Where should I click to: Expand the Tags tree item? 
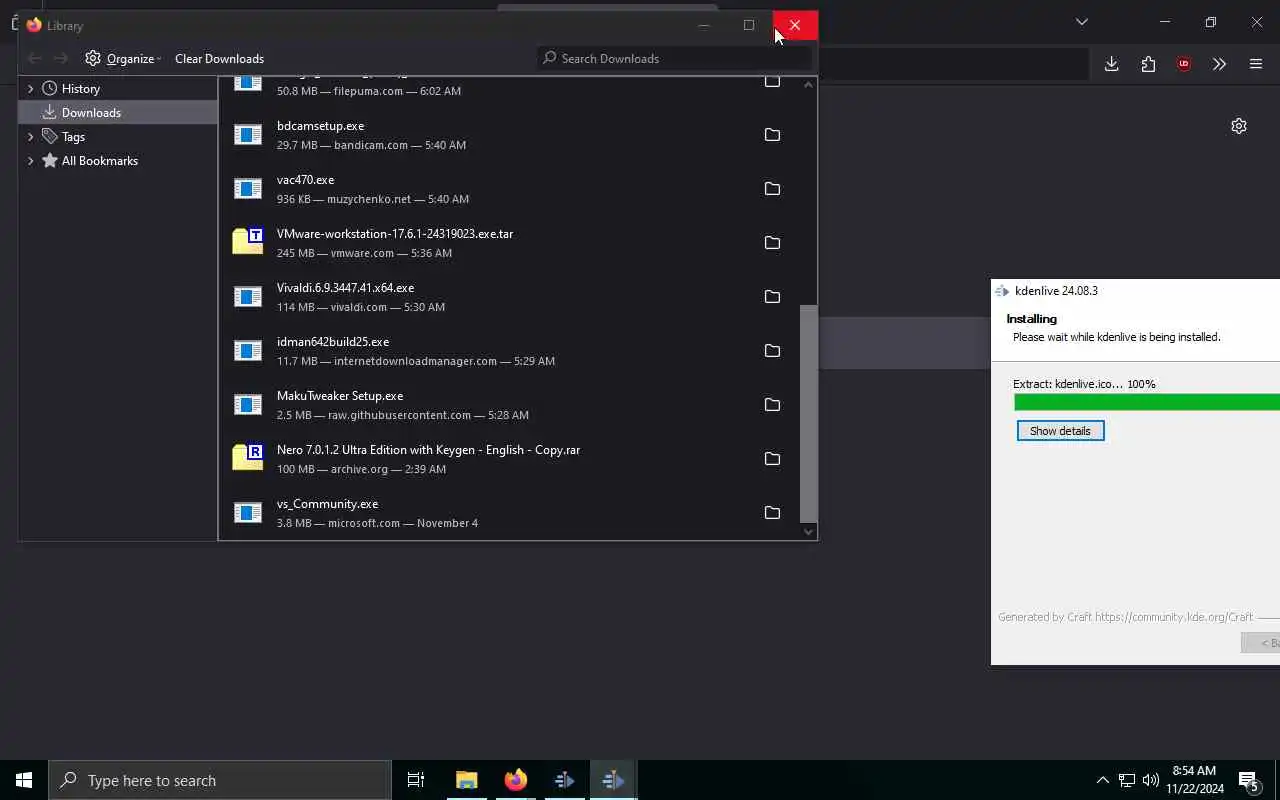(x=30, y=136)
